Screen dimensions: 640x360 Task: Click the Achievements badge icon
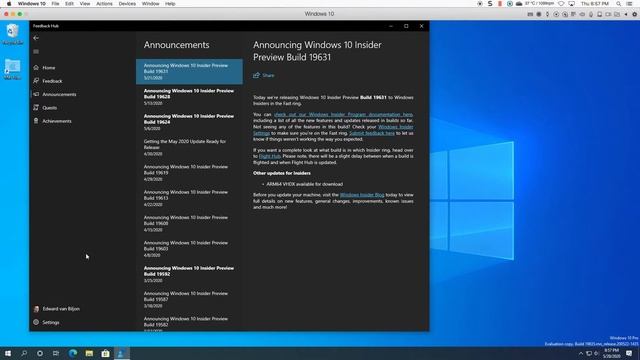coord(36,121)
